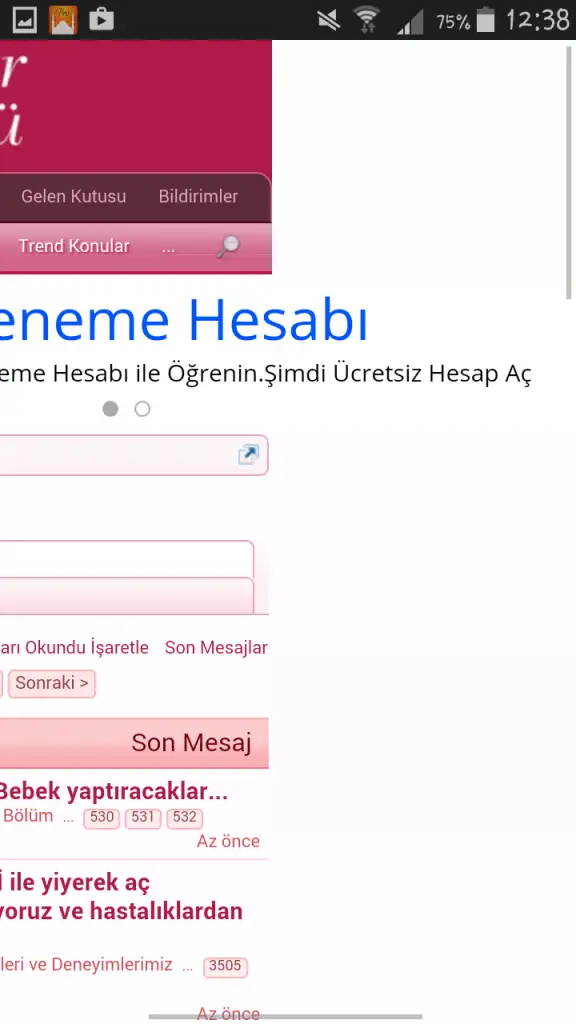Screen dimensions: 576x1024
Task: Jump to page 531 of the thread
Action: tap(143, 818)
